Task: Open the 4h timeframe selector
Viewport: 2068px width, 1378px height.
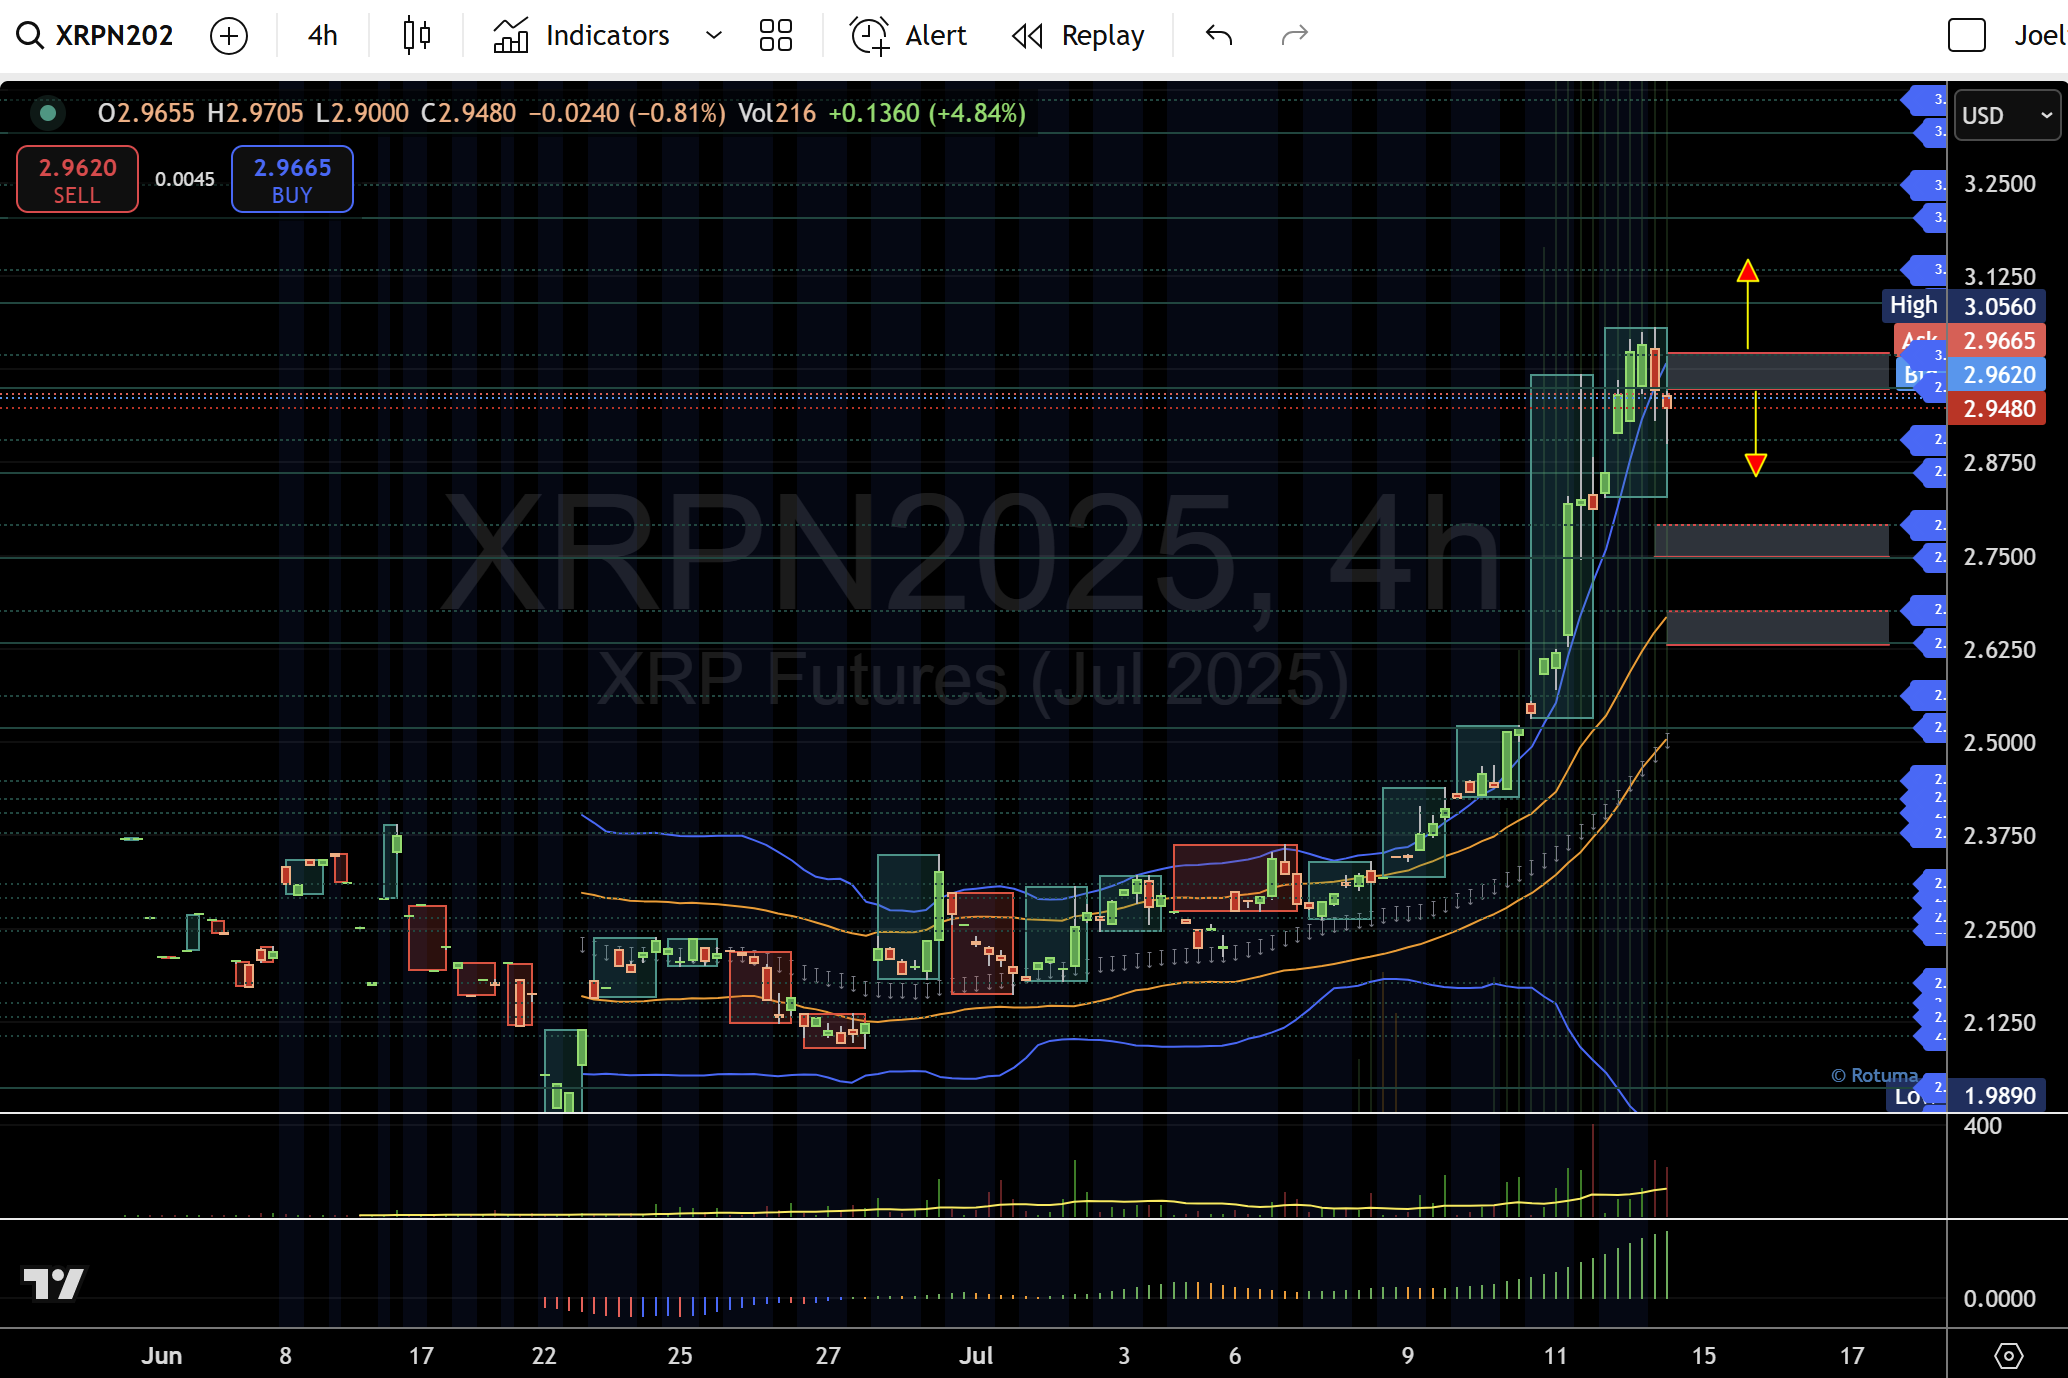Action: (321, 35)
